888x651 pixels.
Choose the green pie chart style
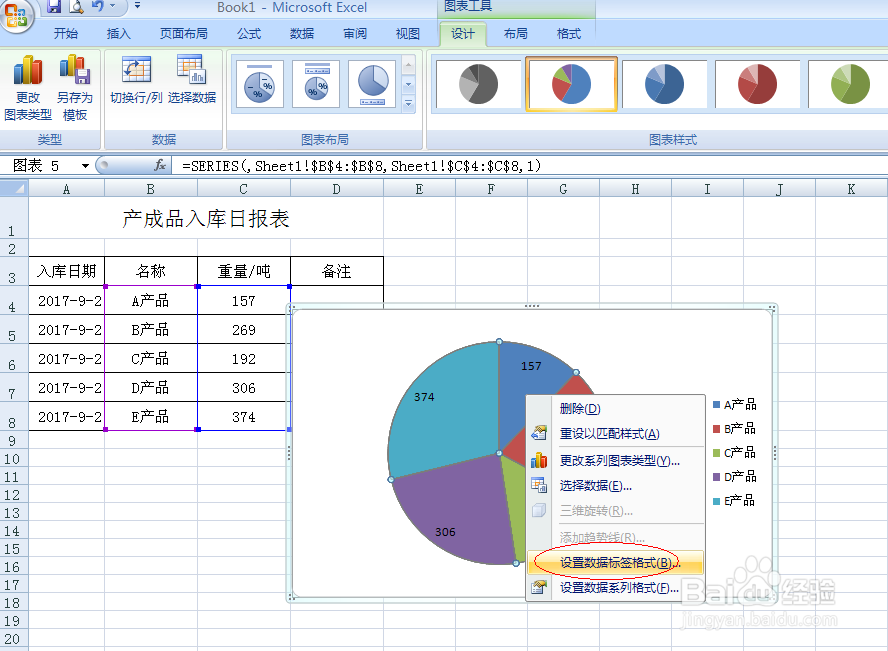[849, 84]
